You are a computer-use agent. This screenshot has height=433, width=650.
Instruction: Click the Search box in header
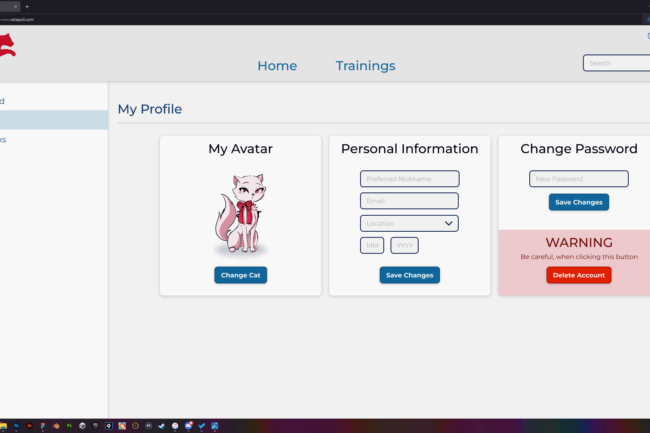pos(616,63)
